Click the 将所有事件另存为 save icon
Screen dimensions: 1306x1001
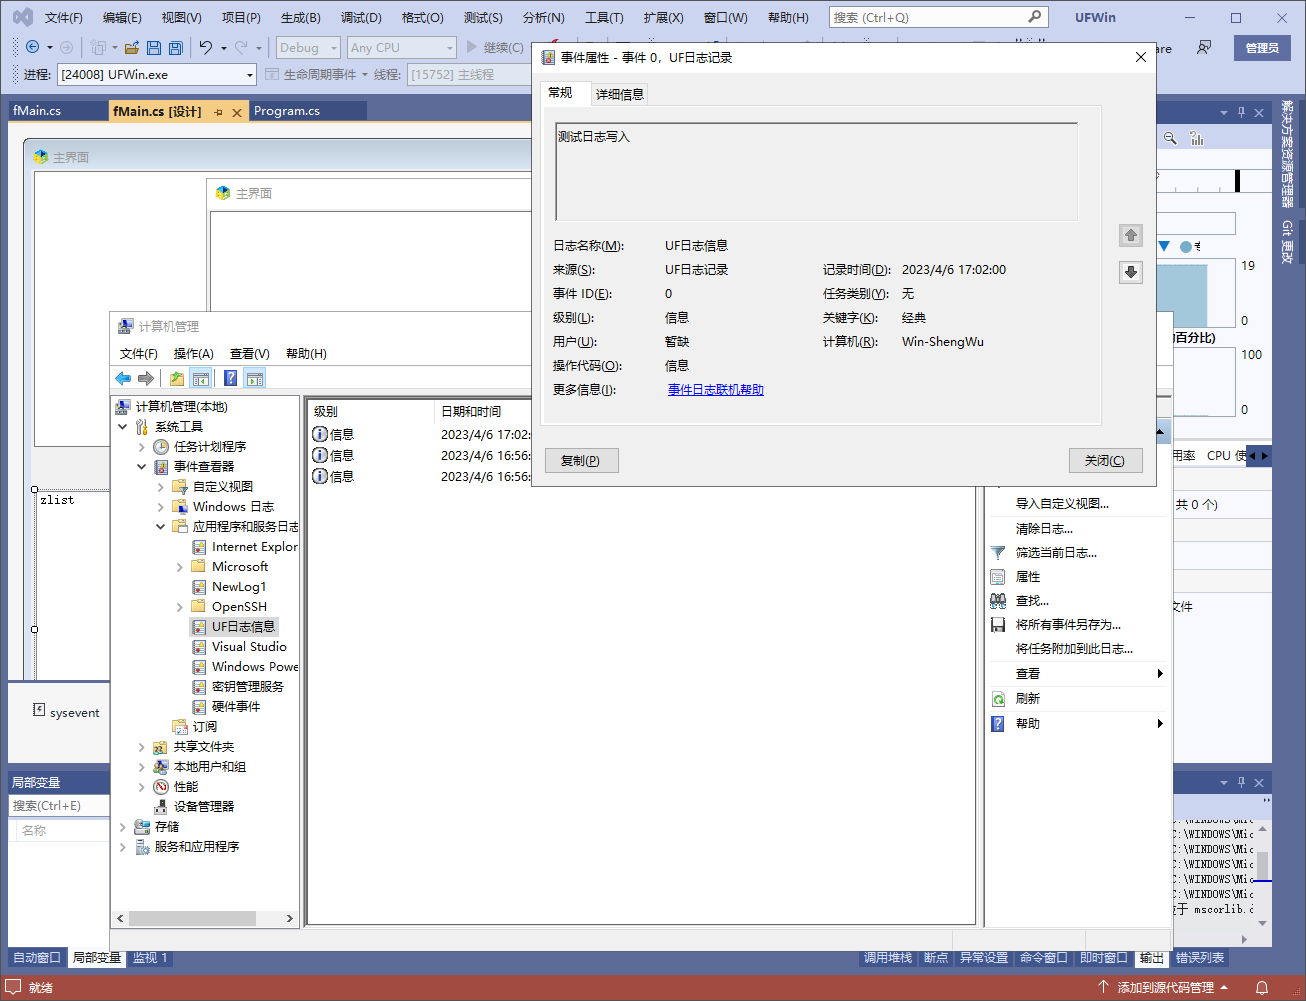tap(998, 625)
